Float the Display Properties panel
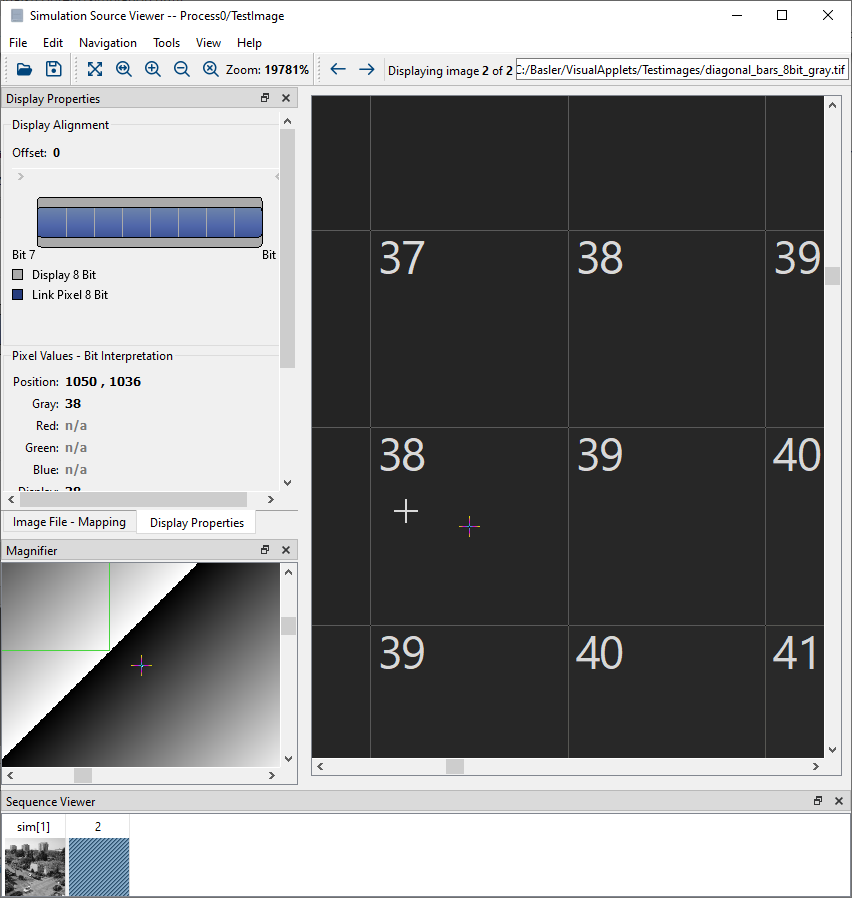The width and height of the screenshot is (852, 898). coord(264,98)
